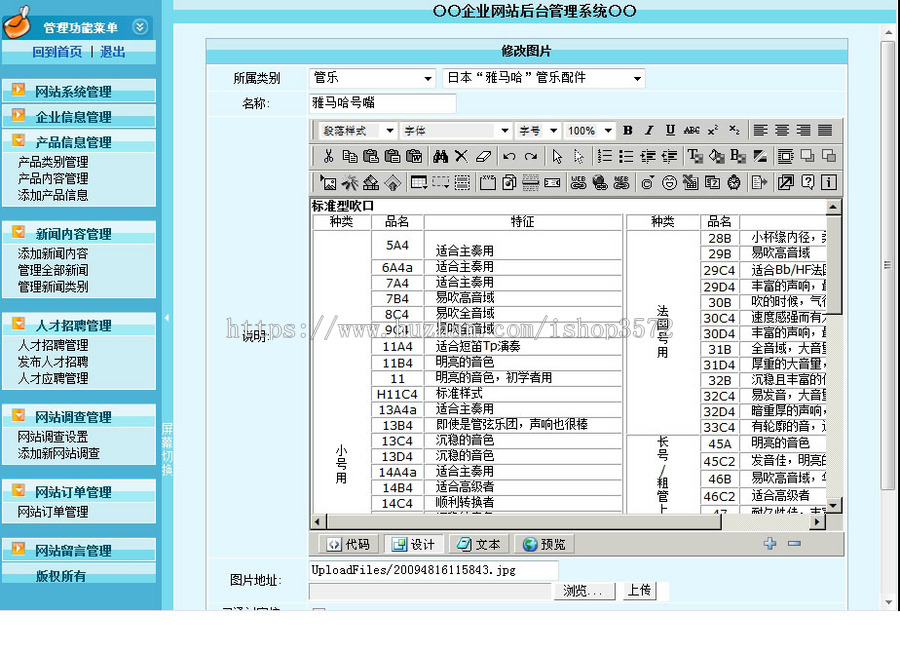This screenshot has height=653, width=900.
Task: Apply subscript x₂ formatting
Action: (x=734, y=130)
